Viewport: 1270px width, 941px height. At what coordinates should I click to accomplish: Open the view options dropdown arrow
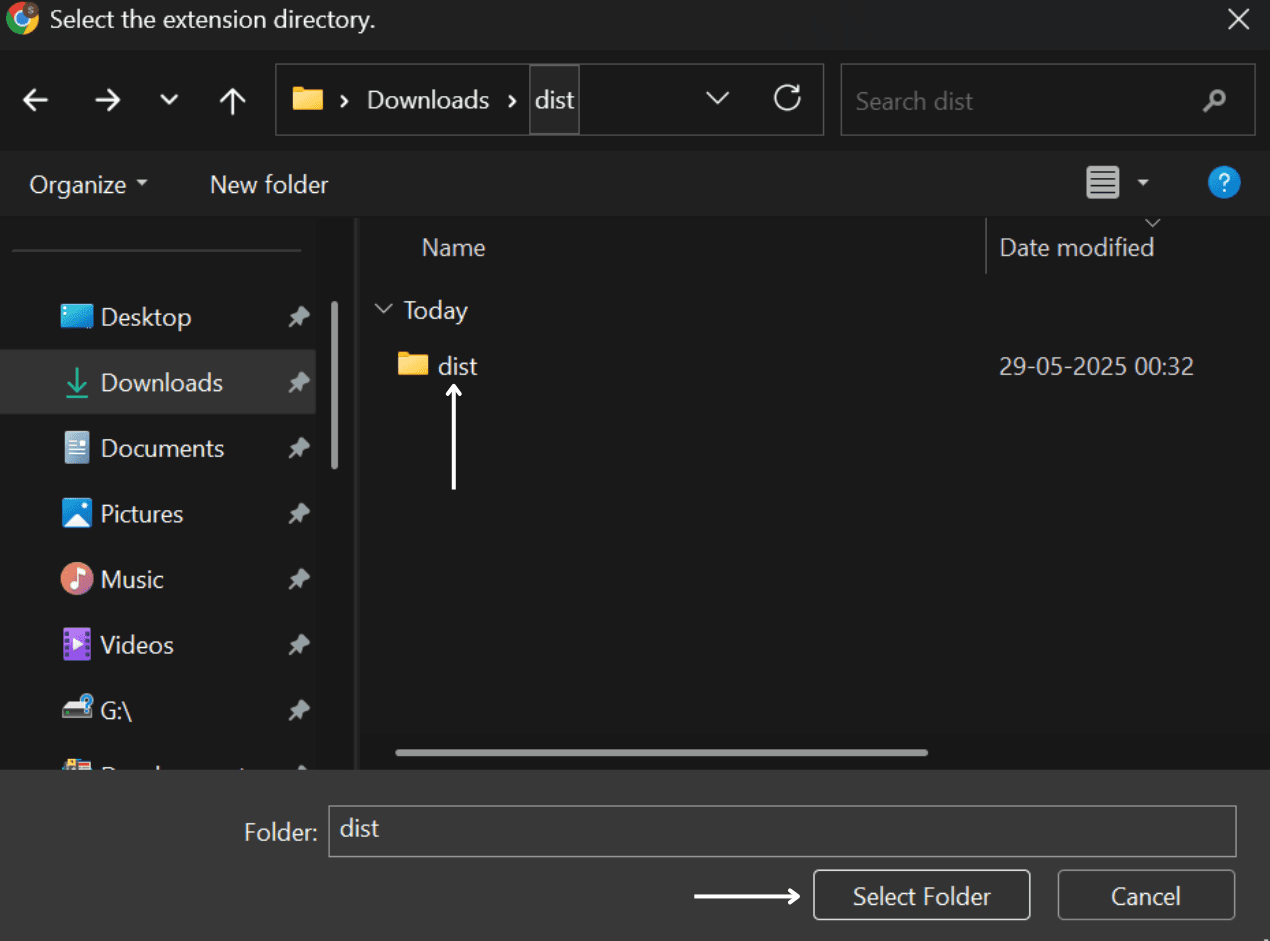pos(1143,183)
